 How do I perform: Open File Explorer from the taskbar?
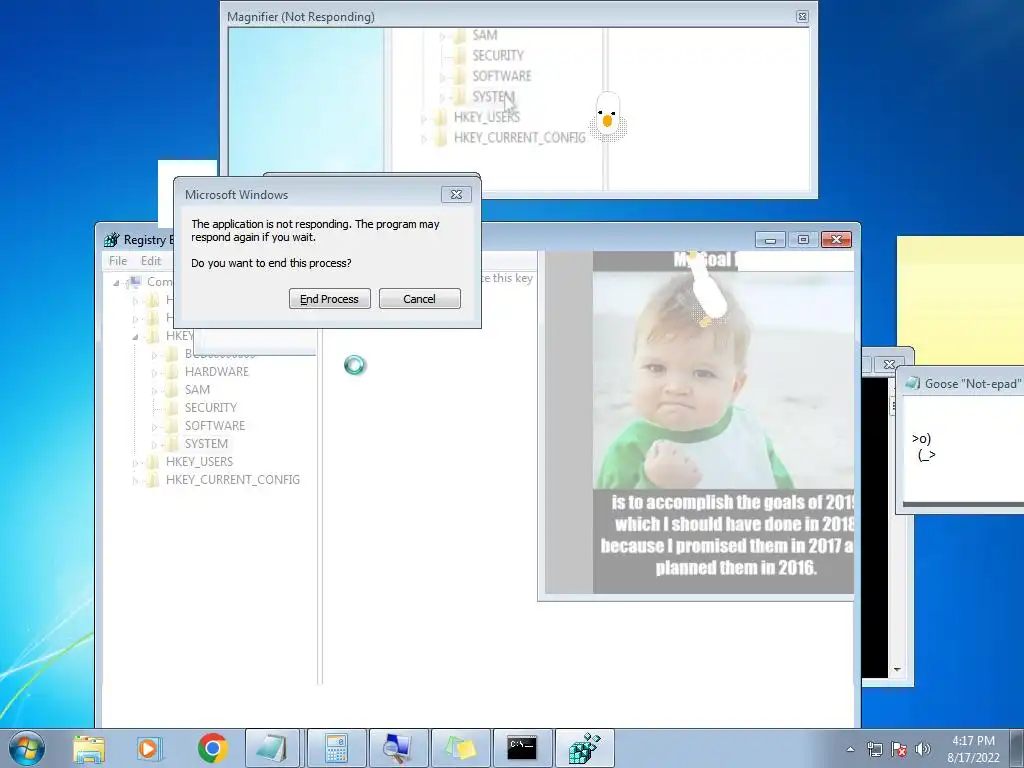(x=89, y=748)
